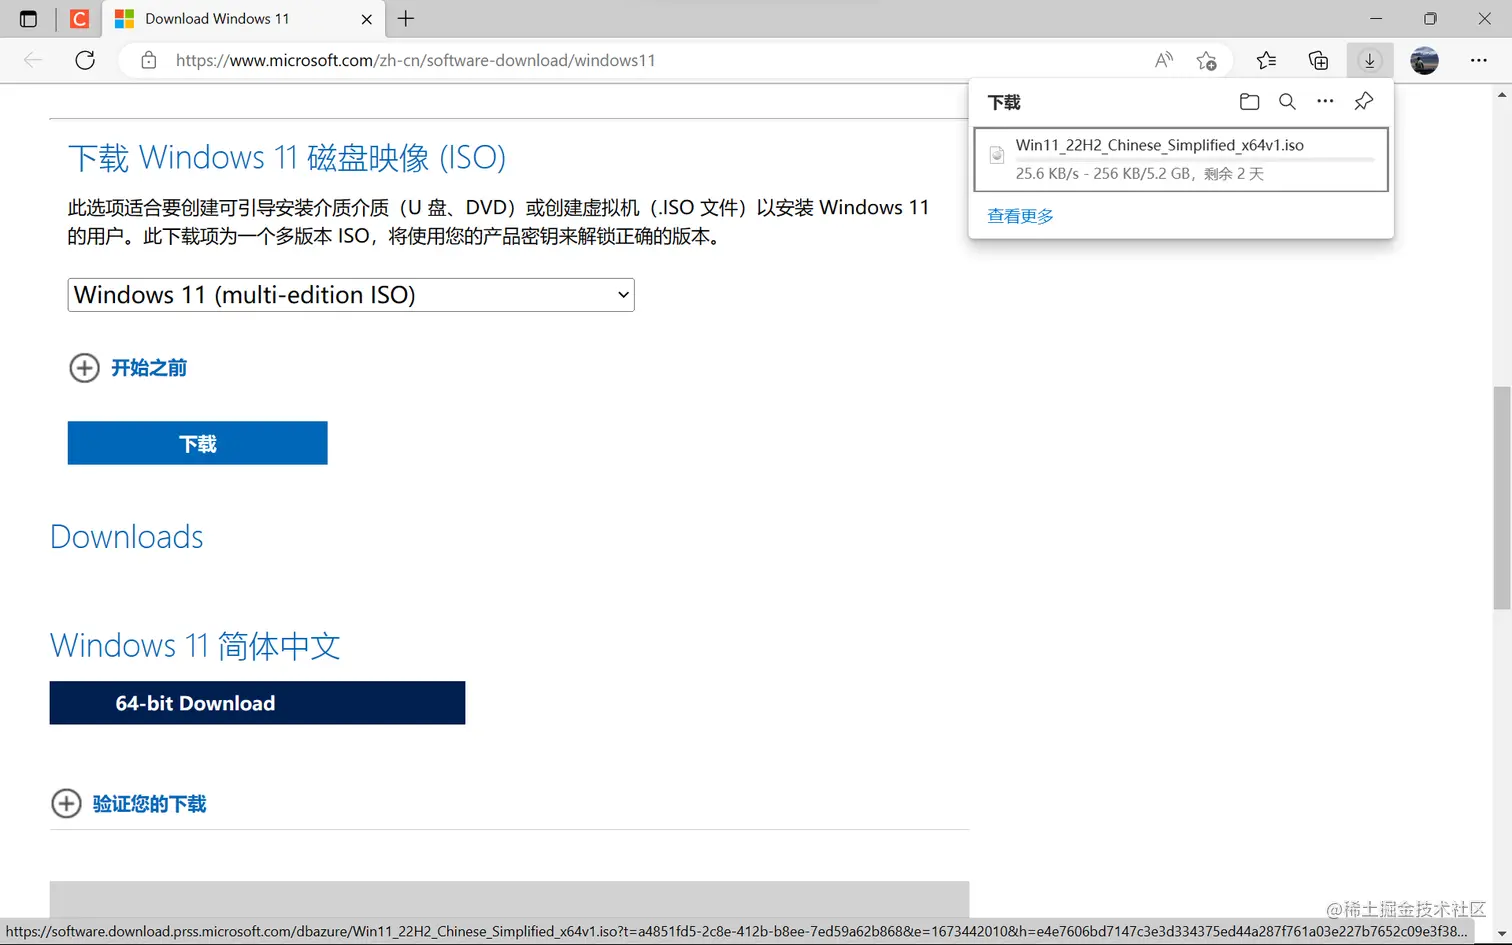1512x945 pixels.
Task: Expand the 开始之前 section
Action: 128,368
